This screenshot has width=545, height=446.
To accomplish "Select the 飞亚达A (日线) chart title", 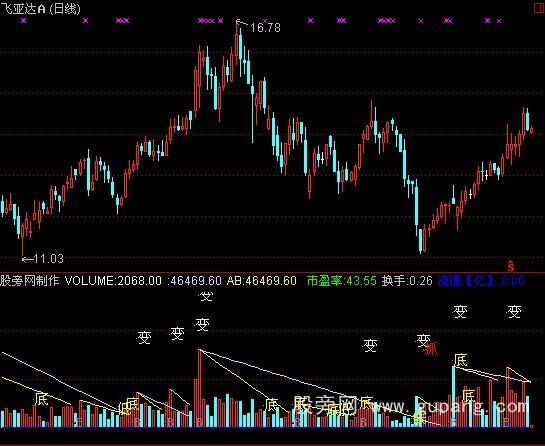I will pyautogui.click(x=40, y=9).
